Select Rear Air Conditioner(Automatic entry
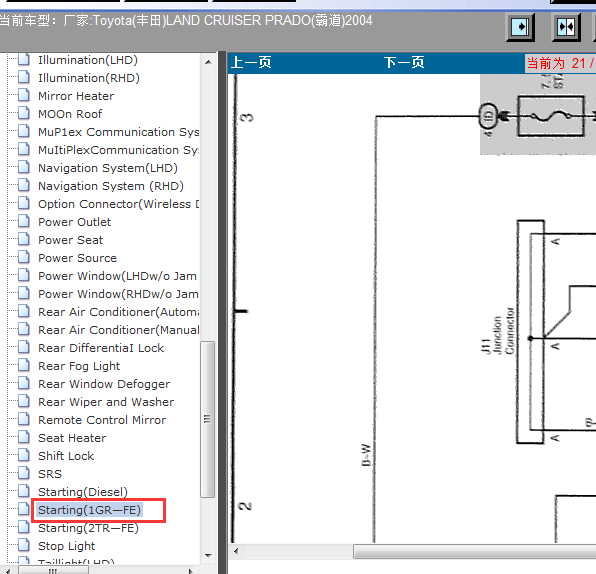 point(119,312)
